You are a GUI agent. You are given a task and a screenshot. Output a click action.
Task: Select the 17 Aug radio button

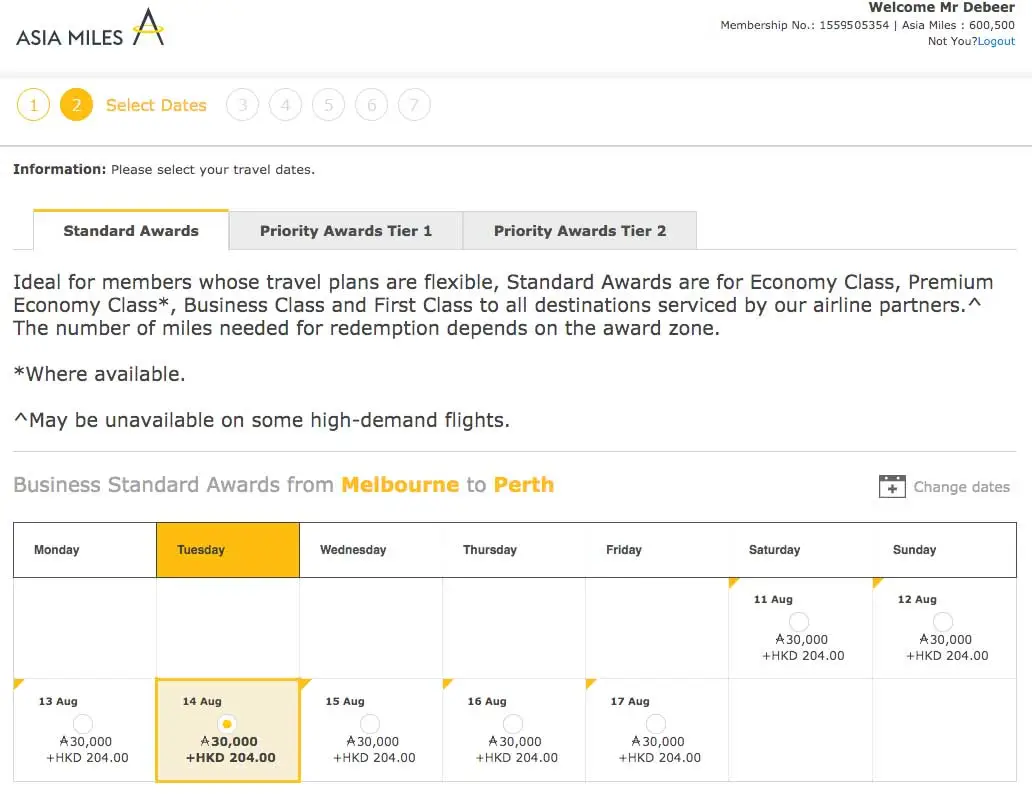[x=656, y=724]
